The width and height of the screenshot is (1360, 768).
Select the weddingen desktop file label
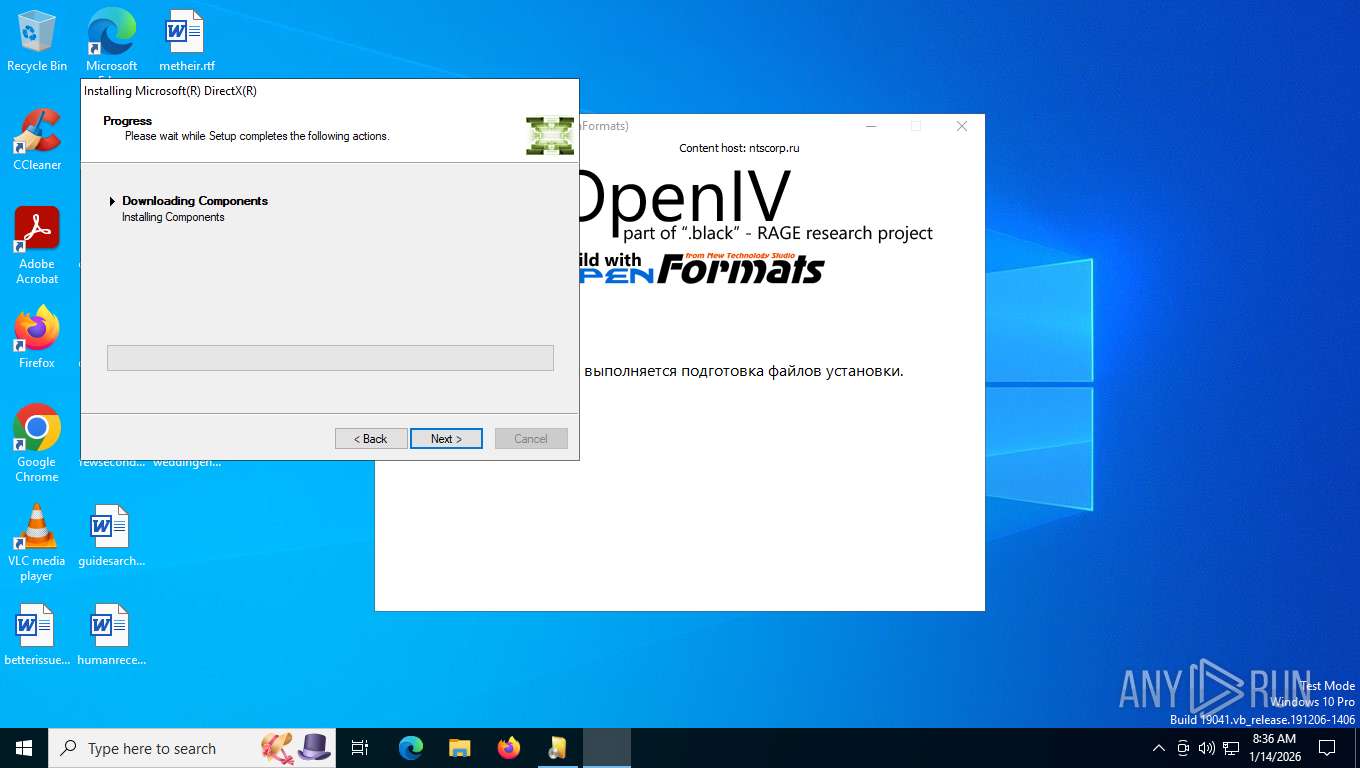click(x=187, y=462)
